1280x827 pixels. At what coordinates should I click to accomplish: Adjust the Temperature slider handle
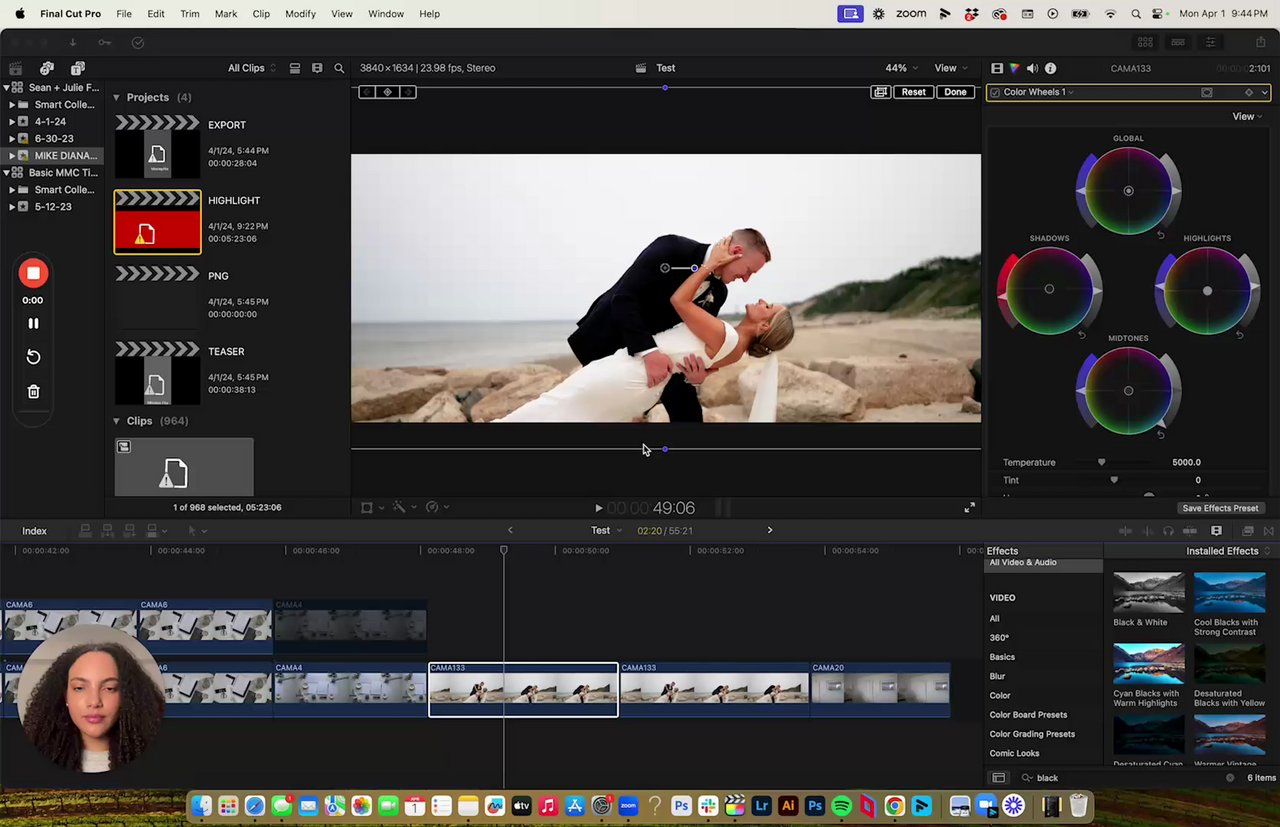click(1102, 462)
